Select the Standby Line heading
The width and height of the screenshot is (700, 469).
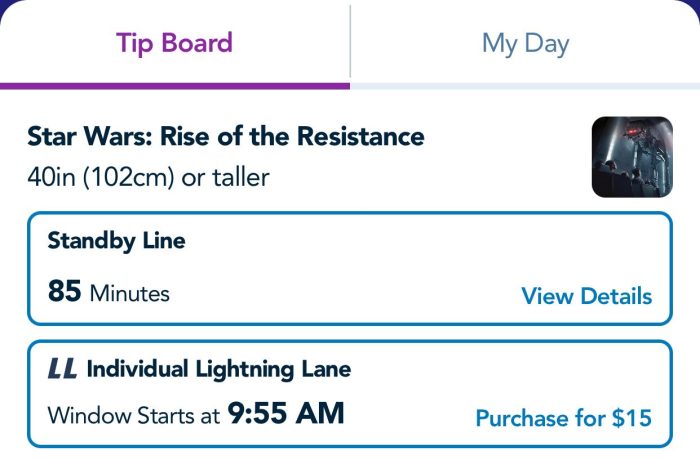[117, 241]
